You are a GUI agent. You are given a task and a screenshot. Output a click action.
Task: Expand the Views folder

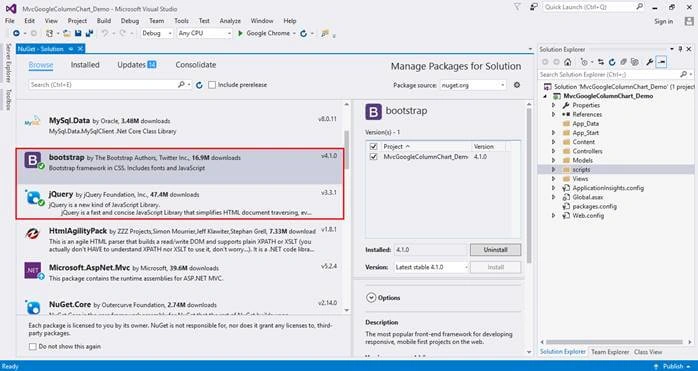(x=553, y=179)
